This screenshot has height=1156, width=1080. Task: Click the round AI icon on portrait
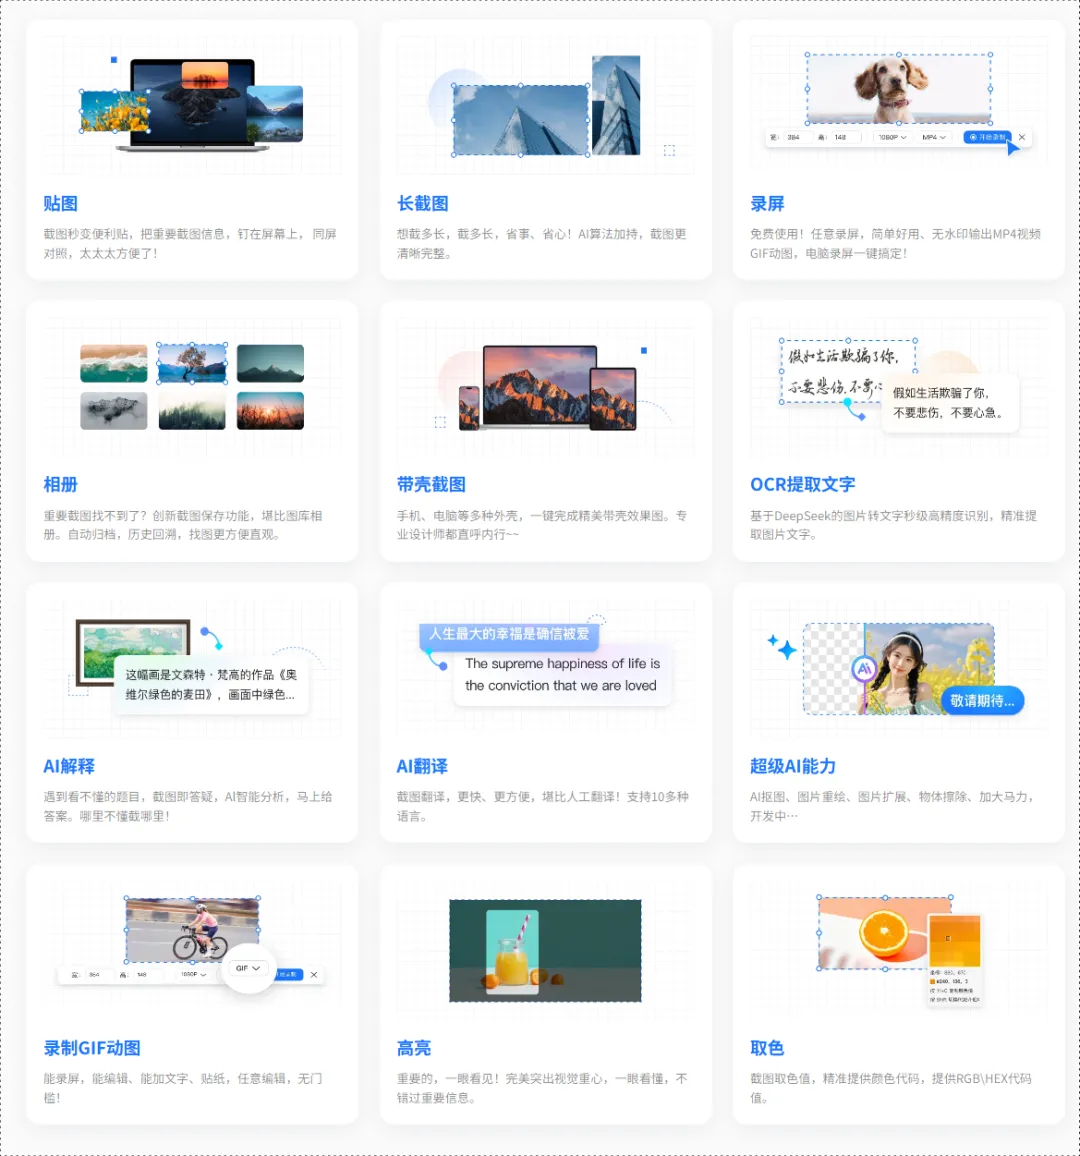(864, 669)
